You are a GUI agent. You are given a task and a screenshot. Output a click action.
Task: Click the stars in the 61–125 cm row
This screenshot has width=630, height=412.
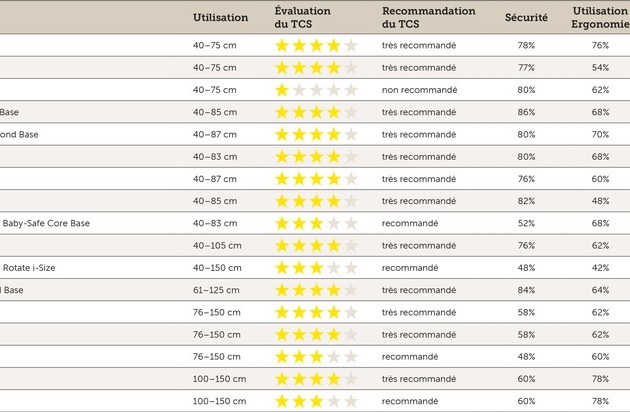pyautogui.click(x=315, y=290)
